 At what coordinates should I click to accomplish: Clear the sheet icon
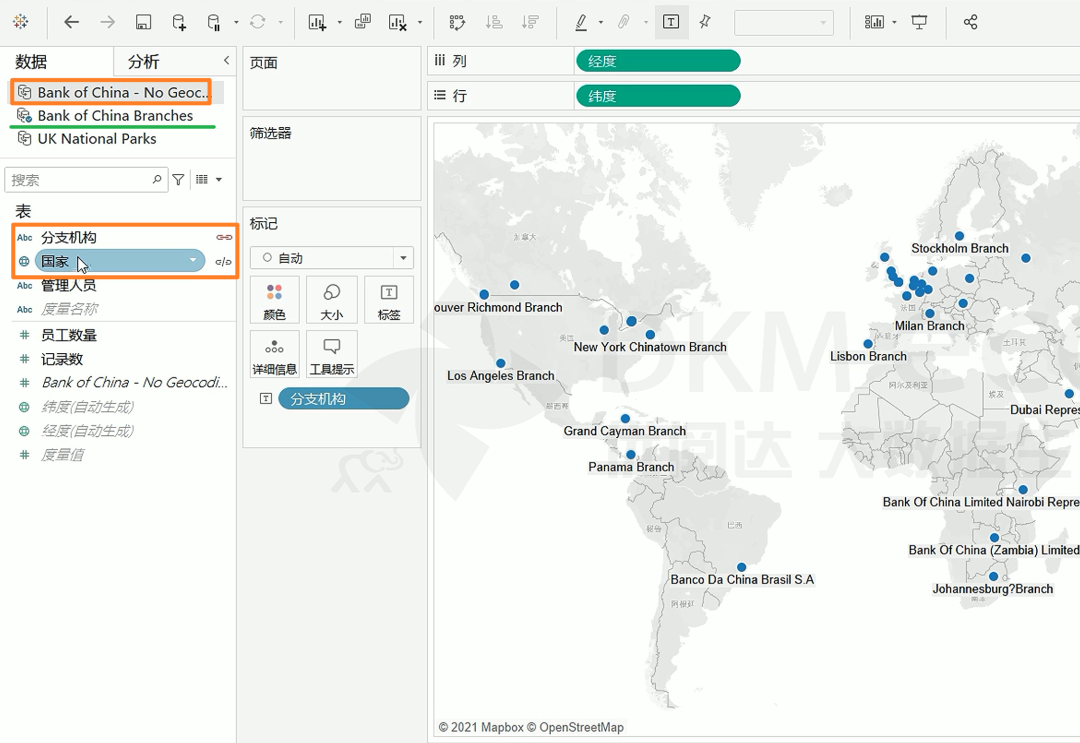click(397, 22)
